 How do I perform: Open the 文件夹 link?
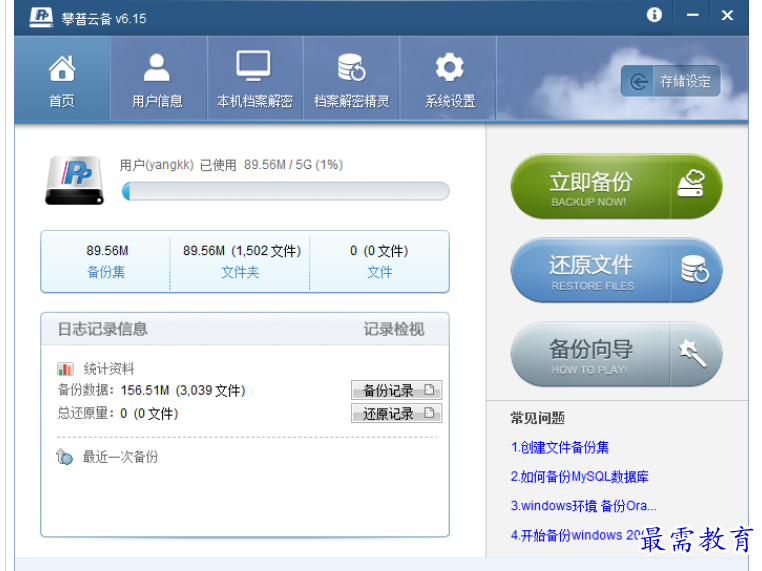[x=240, y=272]
